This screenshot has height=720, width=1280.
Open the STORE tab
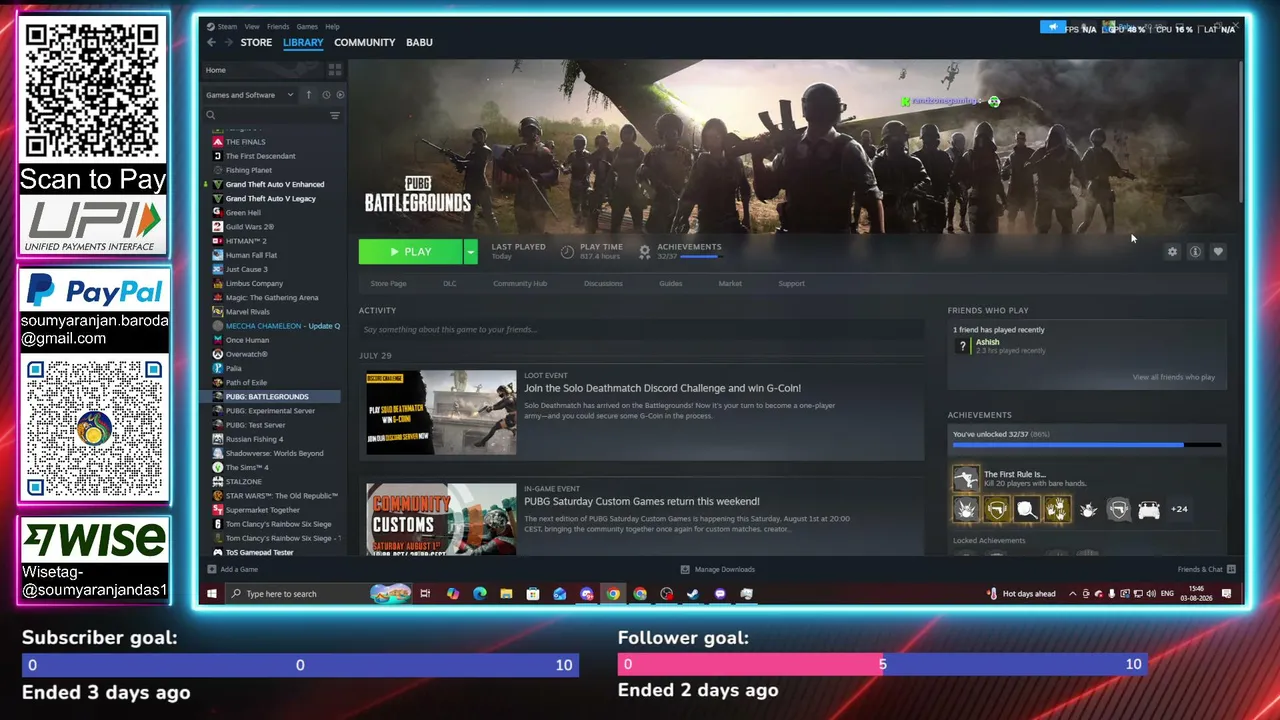click(x=256, y=42)
